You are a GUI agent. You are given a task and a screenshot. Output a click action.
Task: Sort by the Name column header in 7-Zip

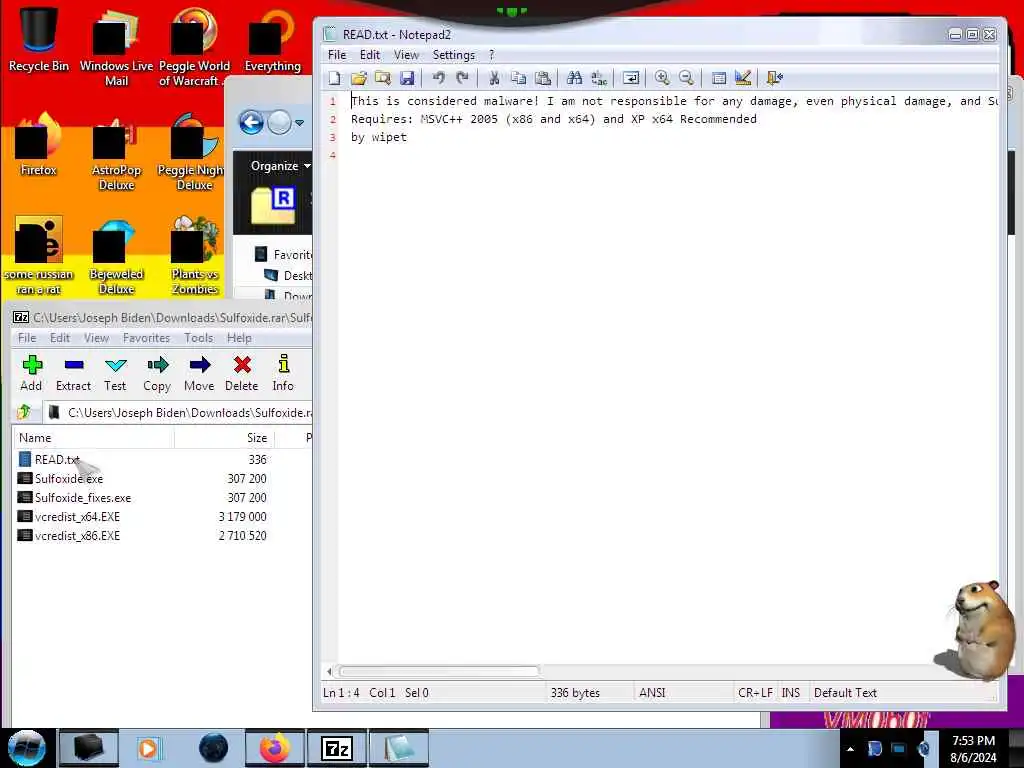coord(93,438)
